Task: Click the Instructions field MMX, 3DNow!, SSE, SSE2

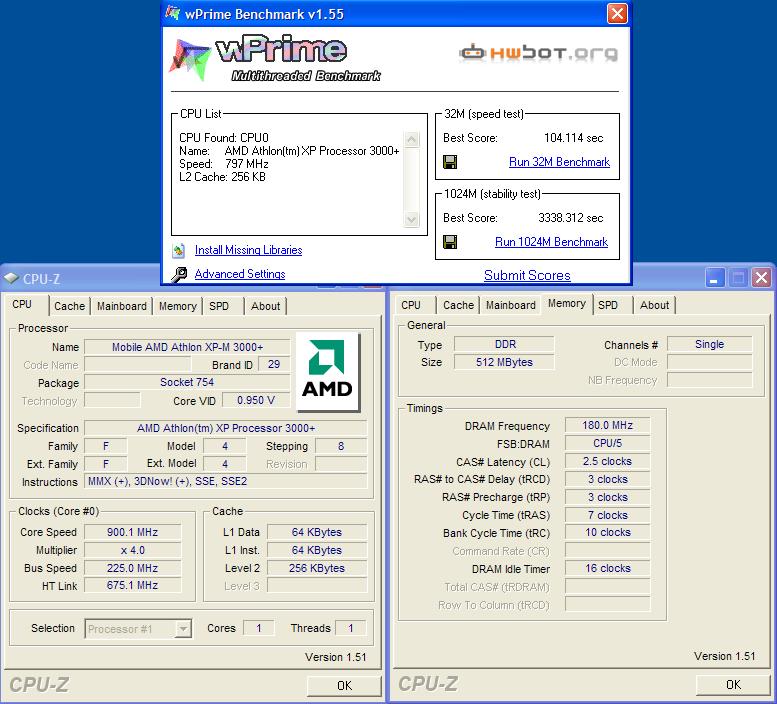Action: point(225,482)
